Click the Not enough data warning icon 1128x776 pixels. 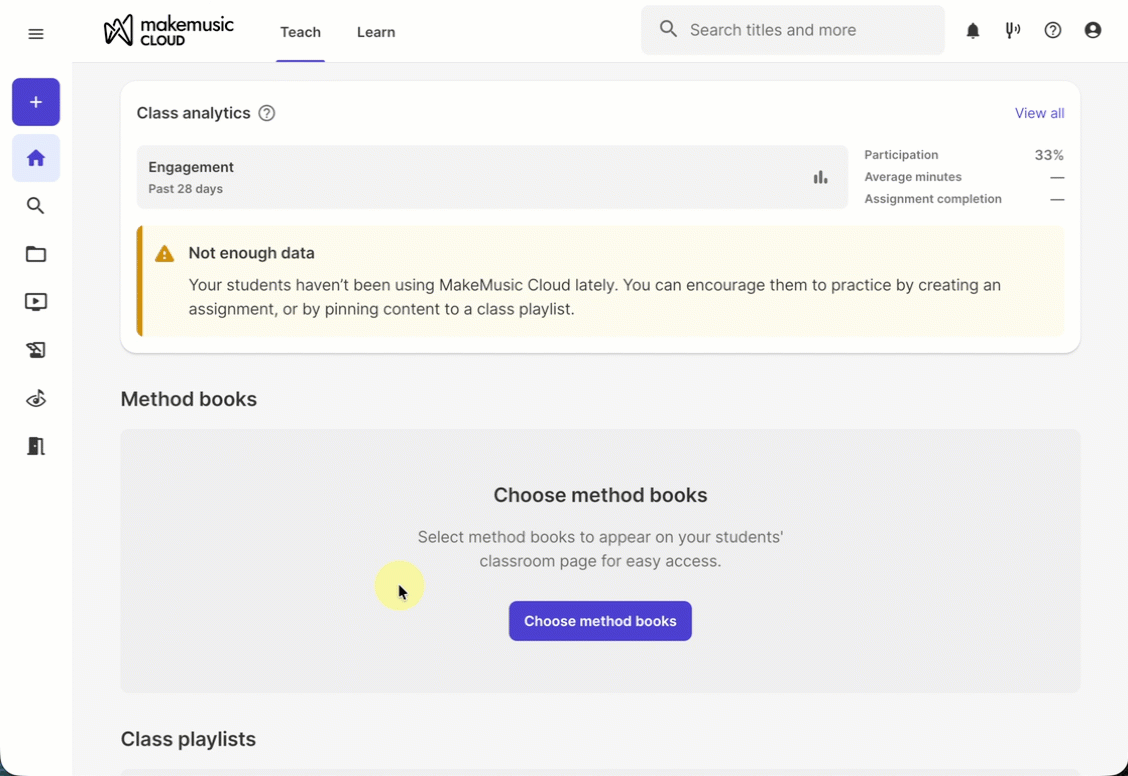pos(165,253)
